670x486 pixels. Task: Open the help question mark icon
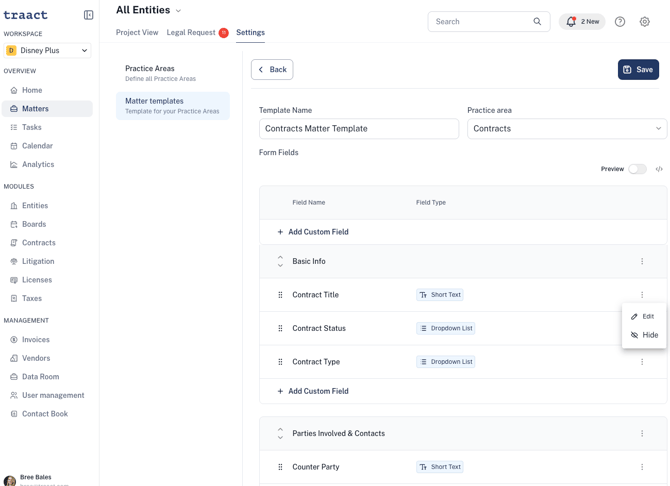coord(620,21)
